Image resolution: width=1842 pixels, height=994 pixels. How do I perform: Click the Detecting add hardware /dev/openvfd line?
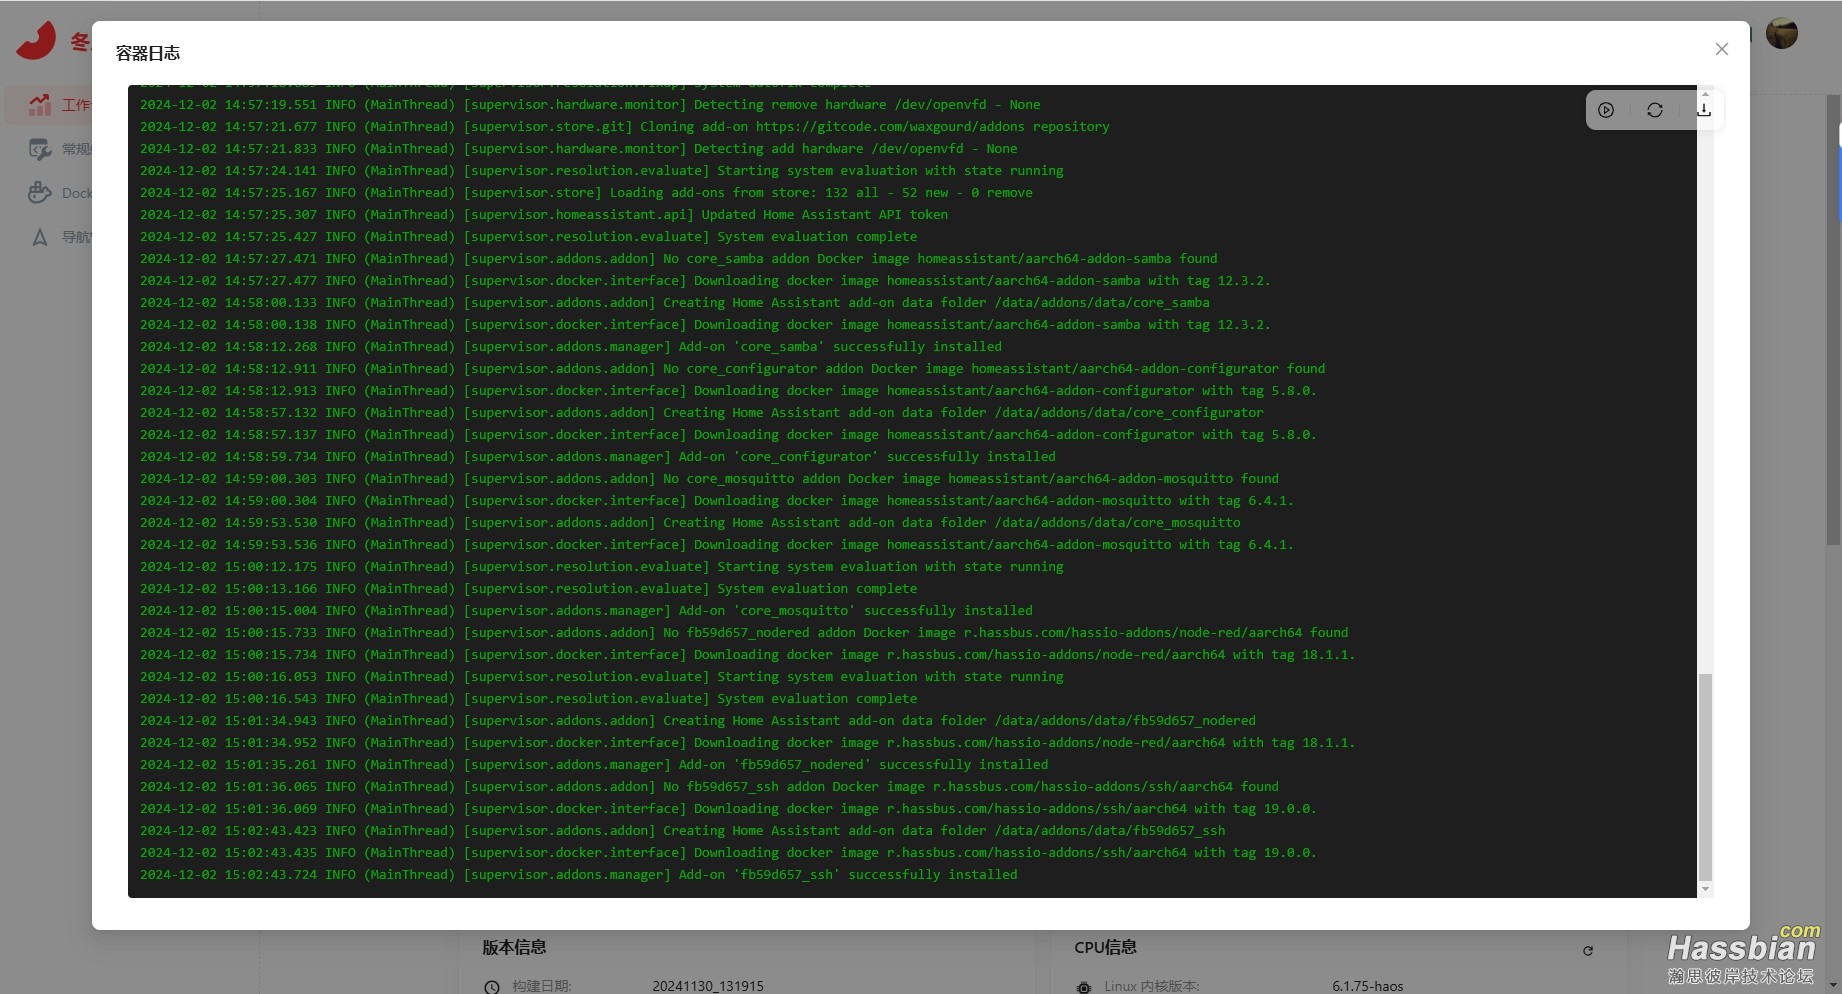point(579,149)
